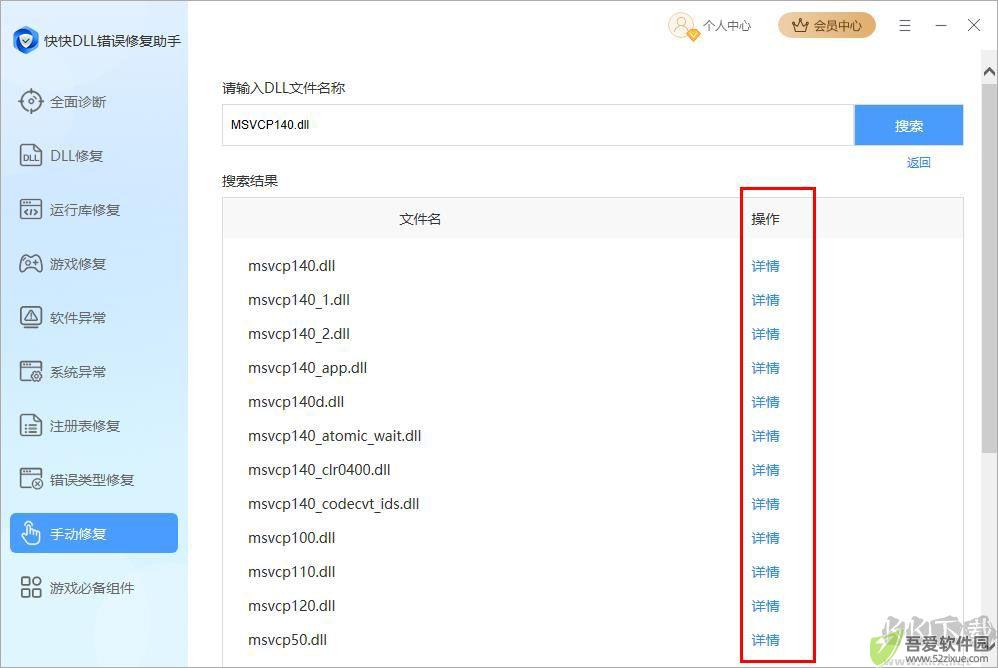View 详情 for msvcp50.dll

coord(765,640)
